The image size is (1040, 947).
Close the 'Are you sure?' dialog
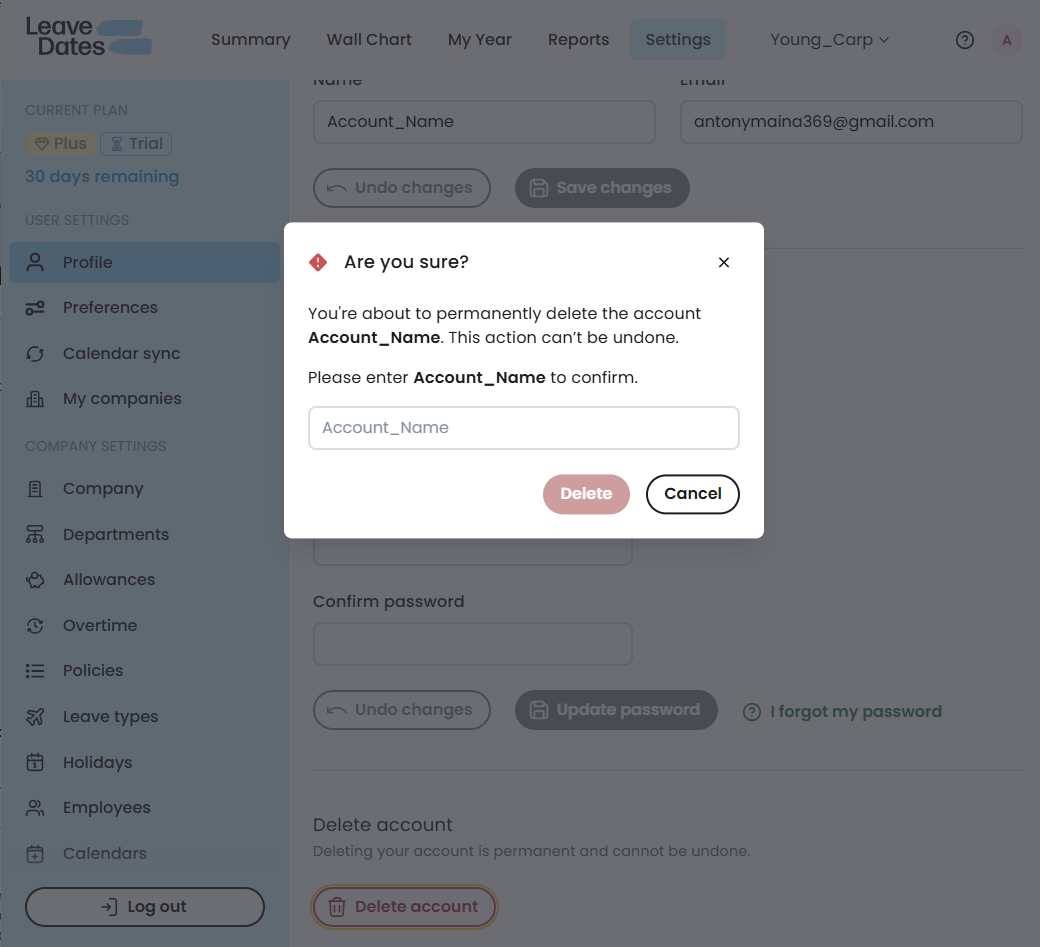[724, 263]
